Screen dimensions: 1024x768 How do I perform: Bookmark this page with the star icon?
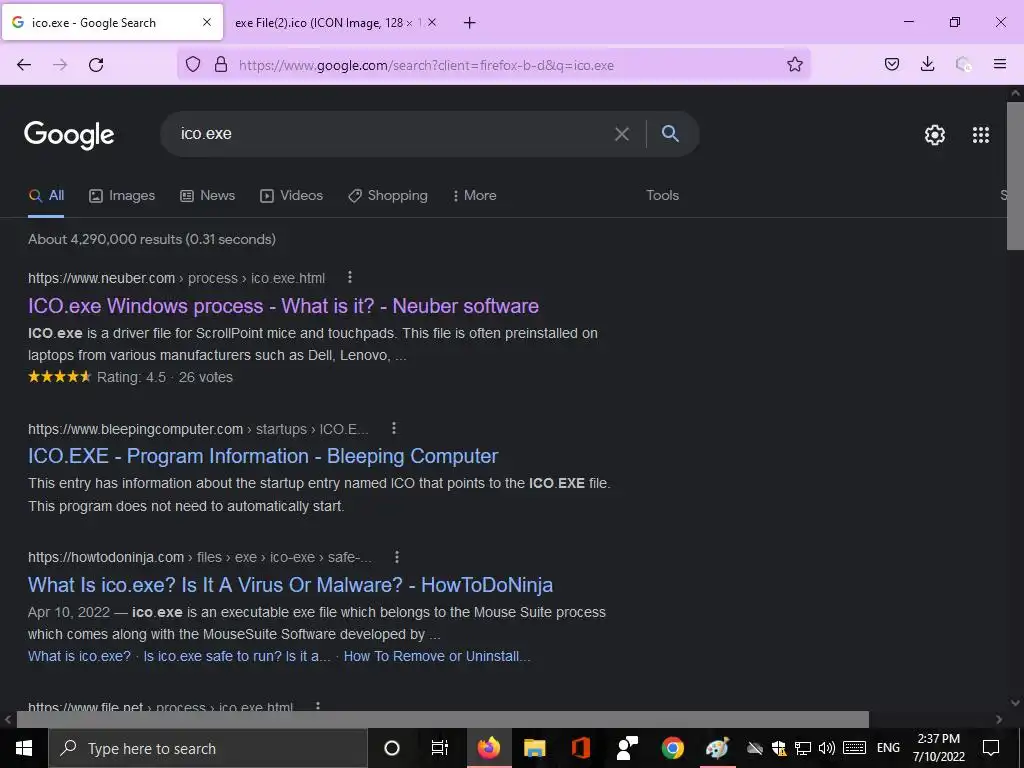click(x=795, y=64)
